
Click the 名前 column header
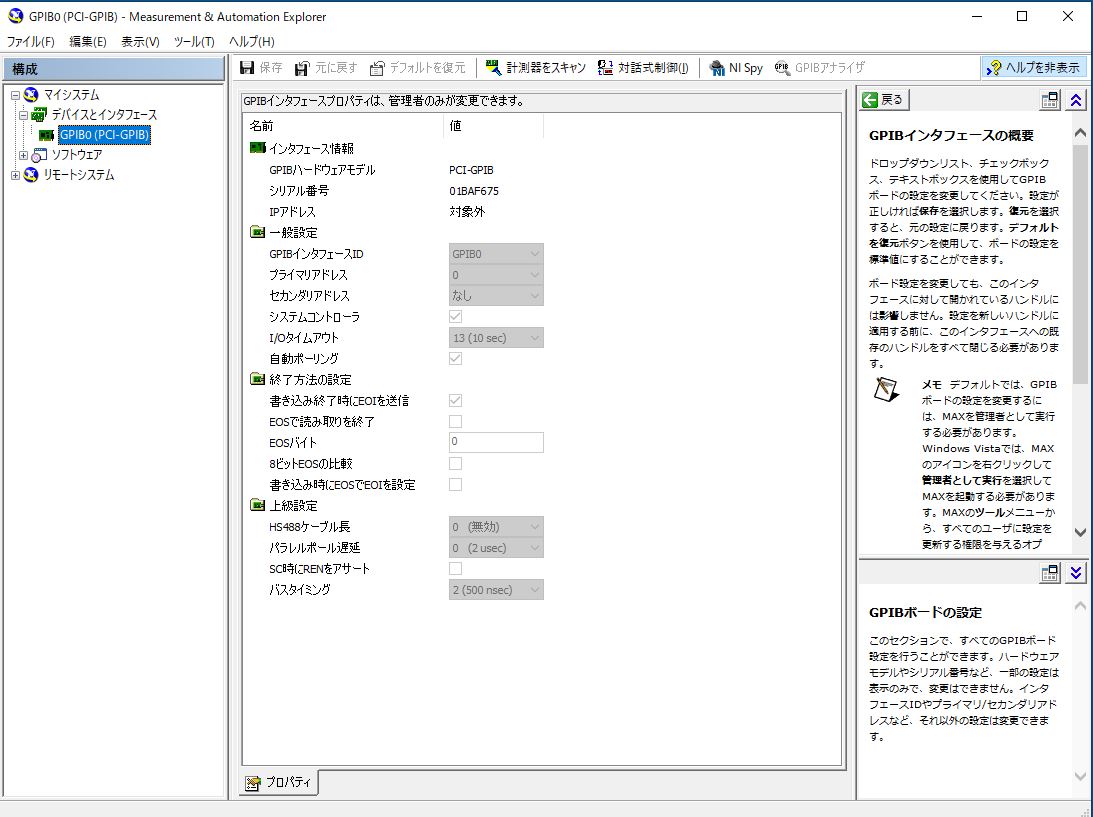[345, 125]
